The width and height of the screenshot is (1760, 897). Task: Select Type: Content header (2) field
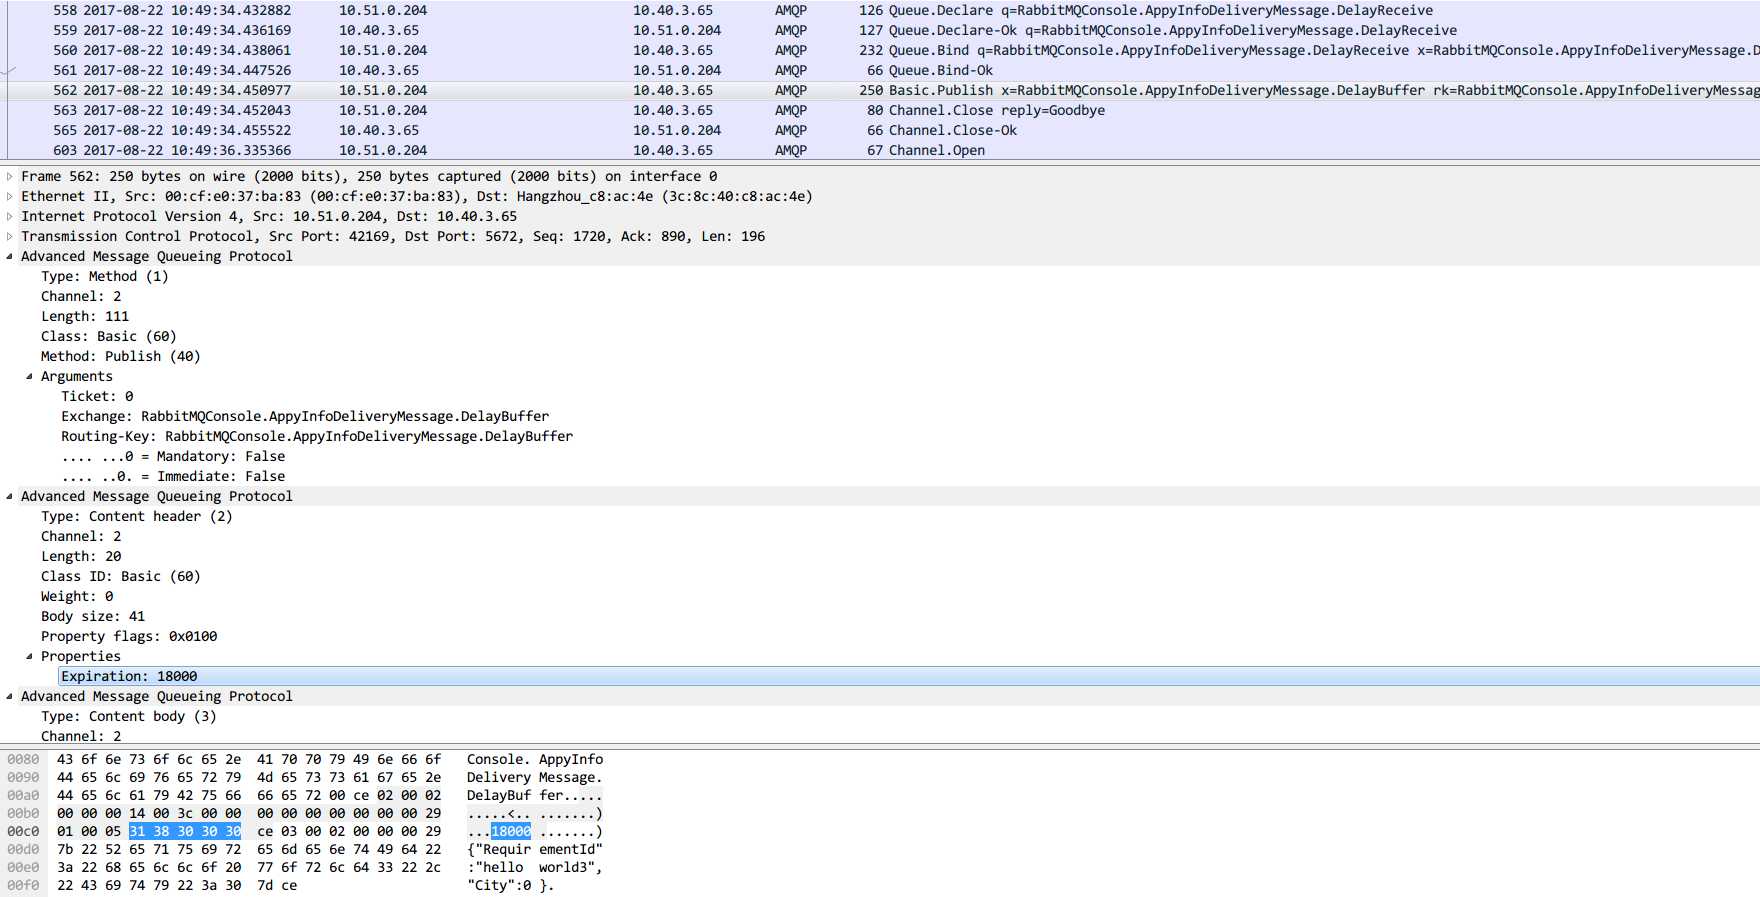(137, 516)
